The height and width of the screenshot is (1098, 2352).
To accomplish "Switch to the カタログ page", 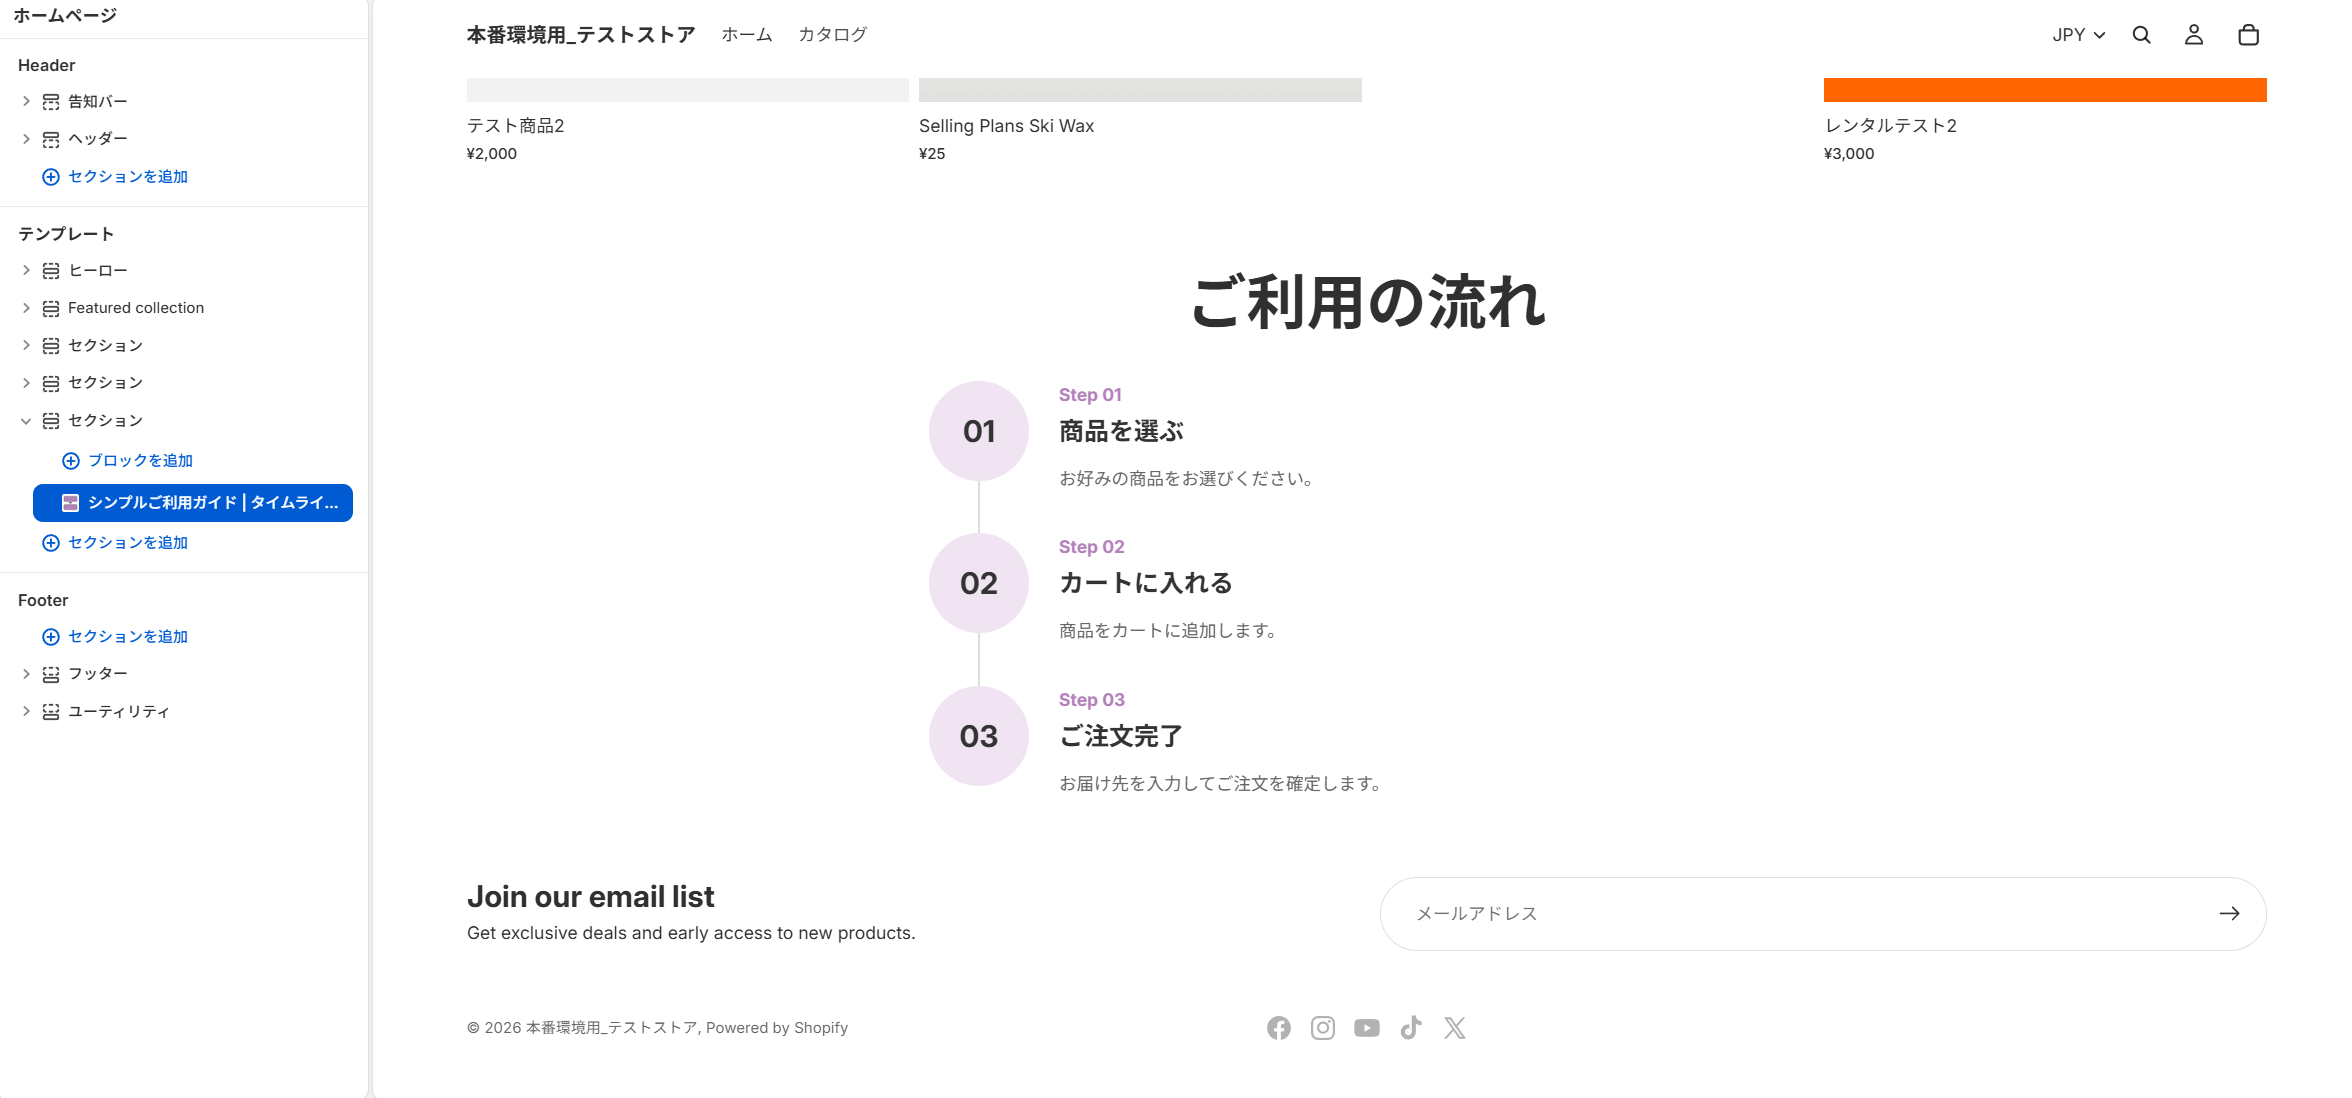I will (832, 34).
